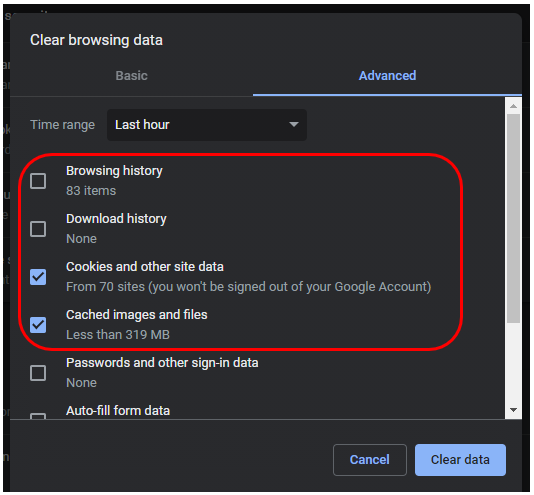The image size is (534, 495).
Task: Click the 'Download history' label
Action: coord(116,219)
